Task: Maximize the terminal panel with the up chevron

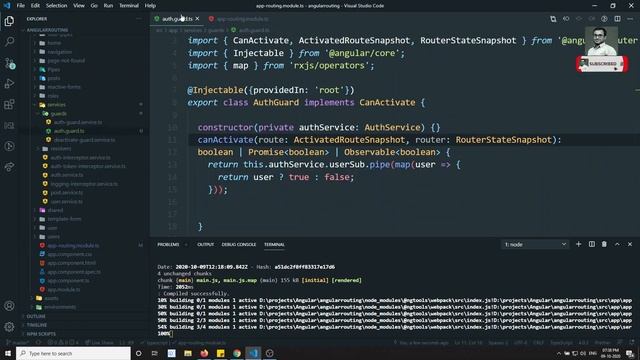Action: pos(617,244)
